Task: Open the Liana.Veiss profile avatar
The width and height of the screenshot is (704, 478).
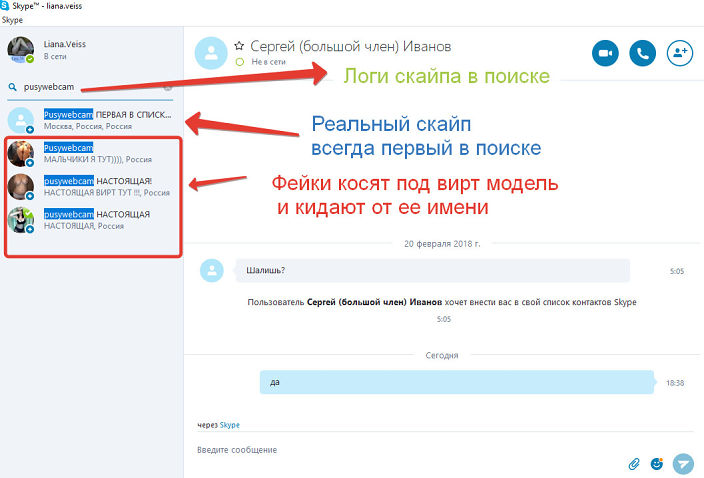Action: click(x=21, y=50)
